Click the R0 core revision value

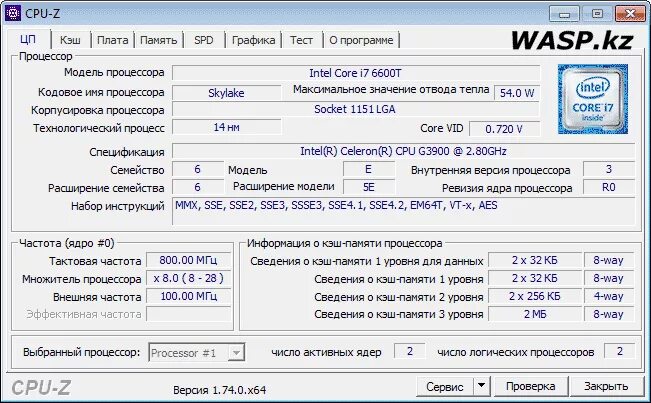[x=609, y=187]
